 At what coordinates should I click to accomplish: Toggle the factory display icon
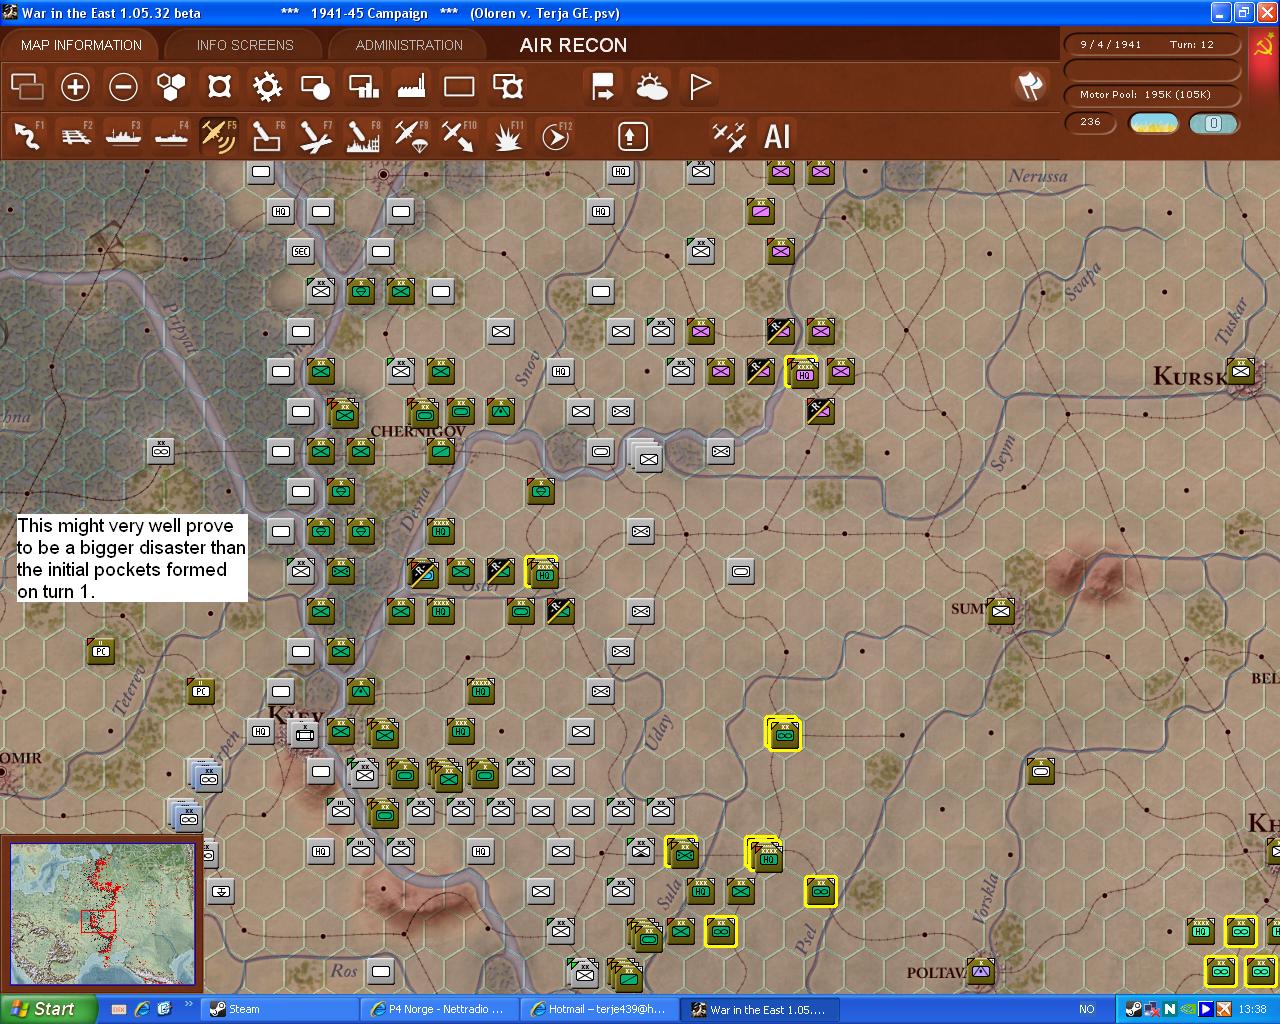click(x=411, y=87)
